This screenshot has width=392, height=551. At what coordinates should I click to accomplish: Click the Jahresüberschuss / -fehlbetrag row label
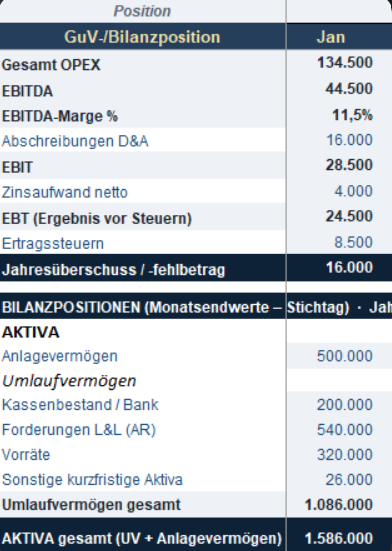pyautogui.click(x=113, y=270)
